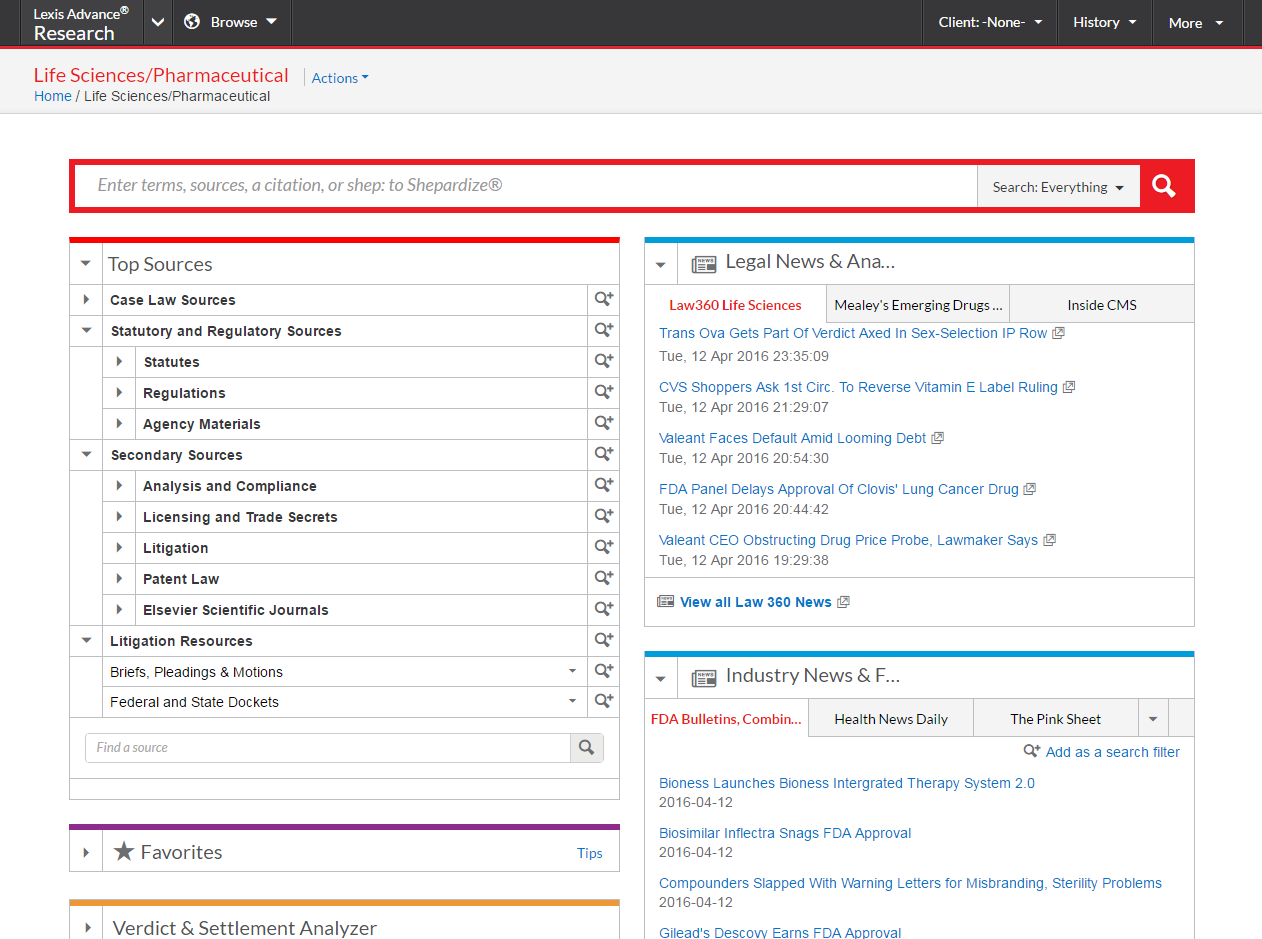Collapse the Legal News & Analysis panel

pos(660,264)
